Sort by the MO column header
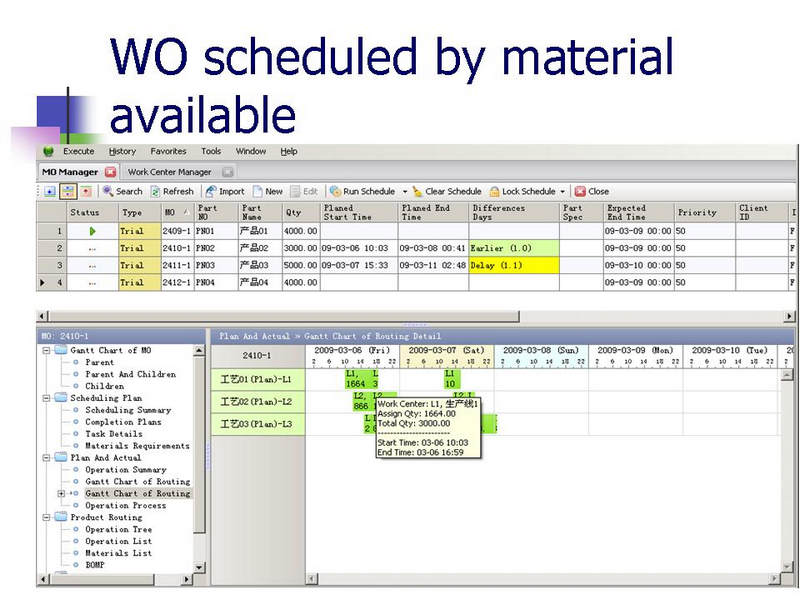This screenshot has height=600, width=800. pyautogui.click(x=178, y=212)
